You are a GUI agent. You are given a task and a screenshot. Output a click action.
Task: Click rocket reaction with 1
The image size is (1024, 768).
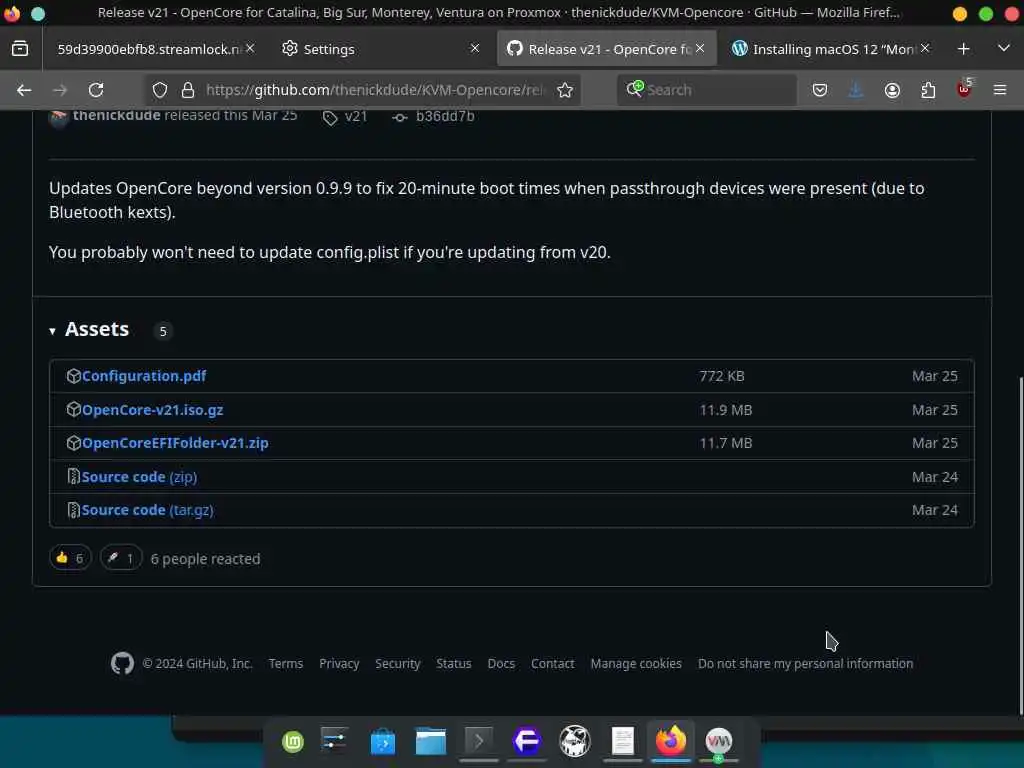click(x=121, y=558)
